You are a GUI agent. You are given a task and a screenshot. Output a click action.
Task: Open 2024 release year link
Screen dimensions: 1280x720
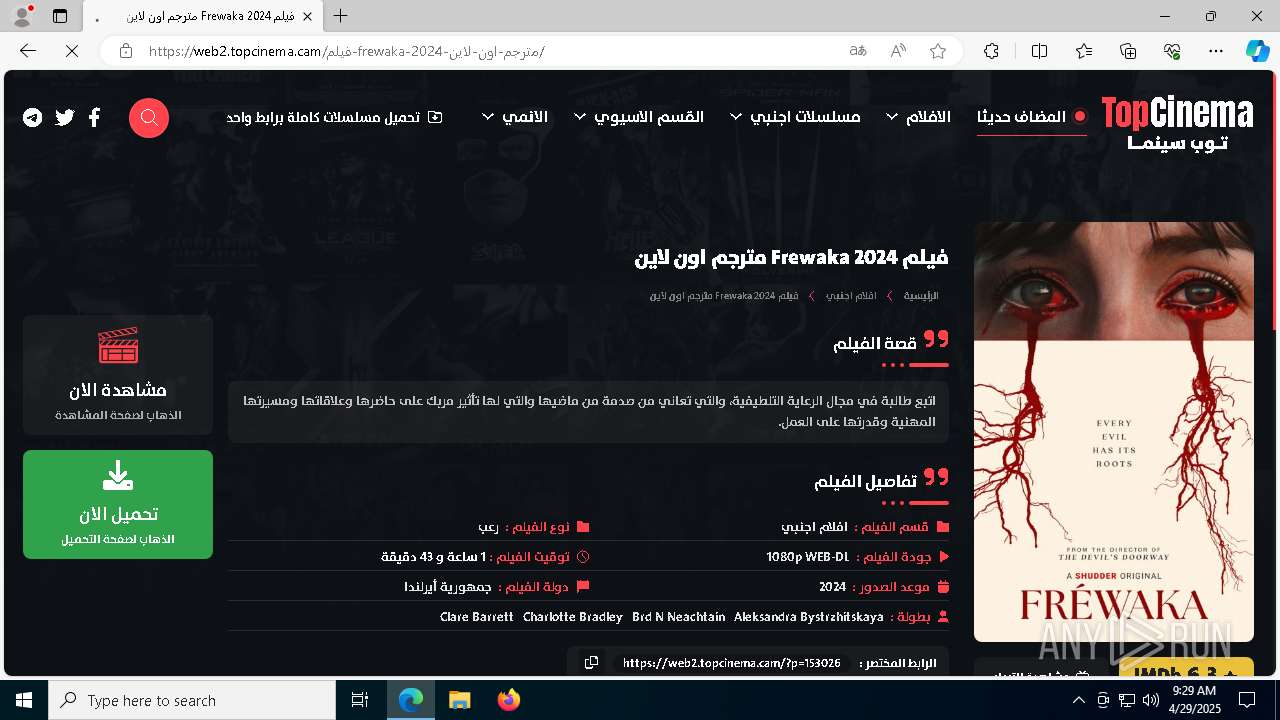point(833,587)
